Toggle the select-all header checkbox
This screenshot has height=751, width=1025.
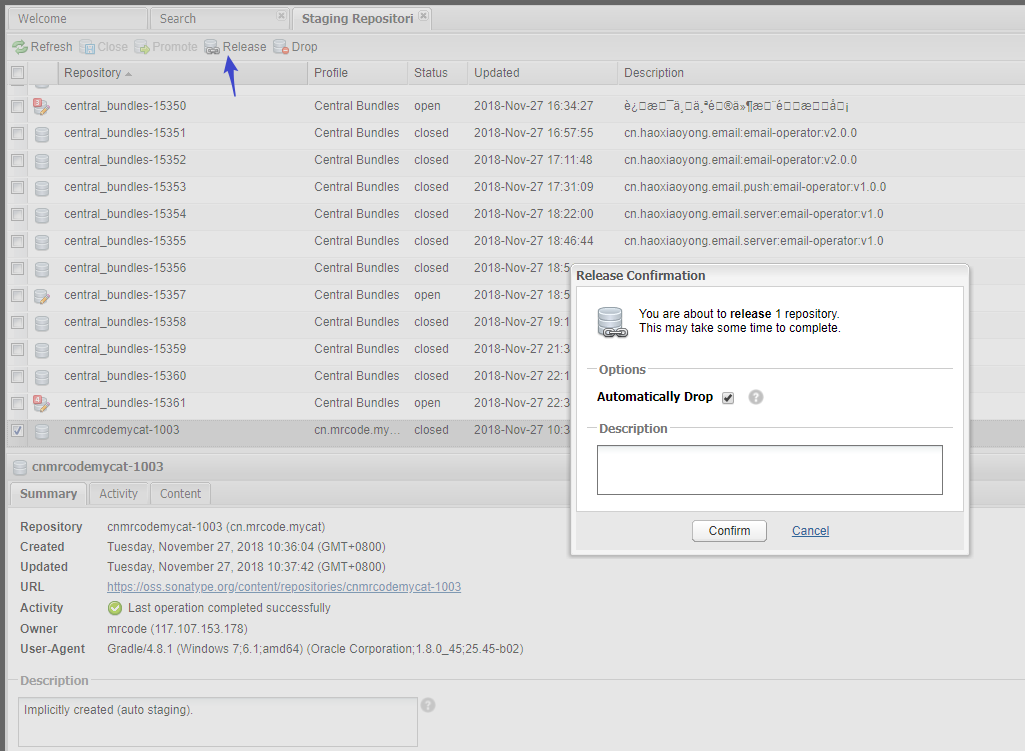pyautogui.click(x=17, y=73)
